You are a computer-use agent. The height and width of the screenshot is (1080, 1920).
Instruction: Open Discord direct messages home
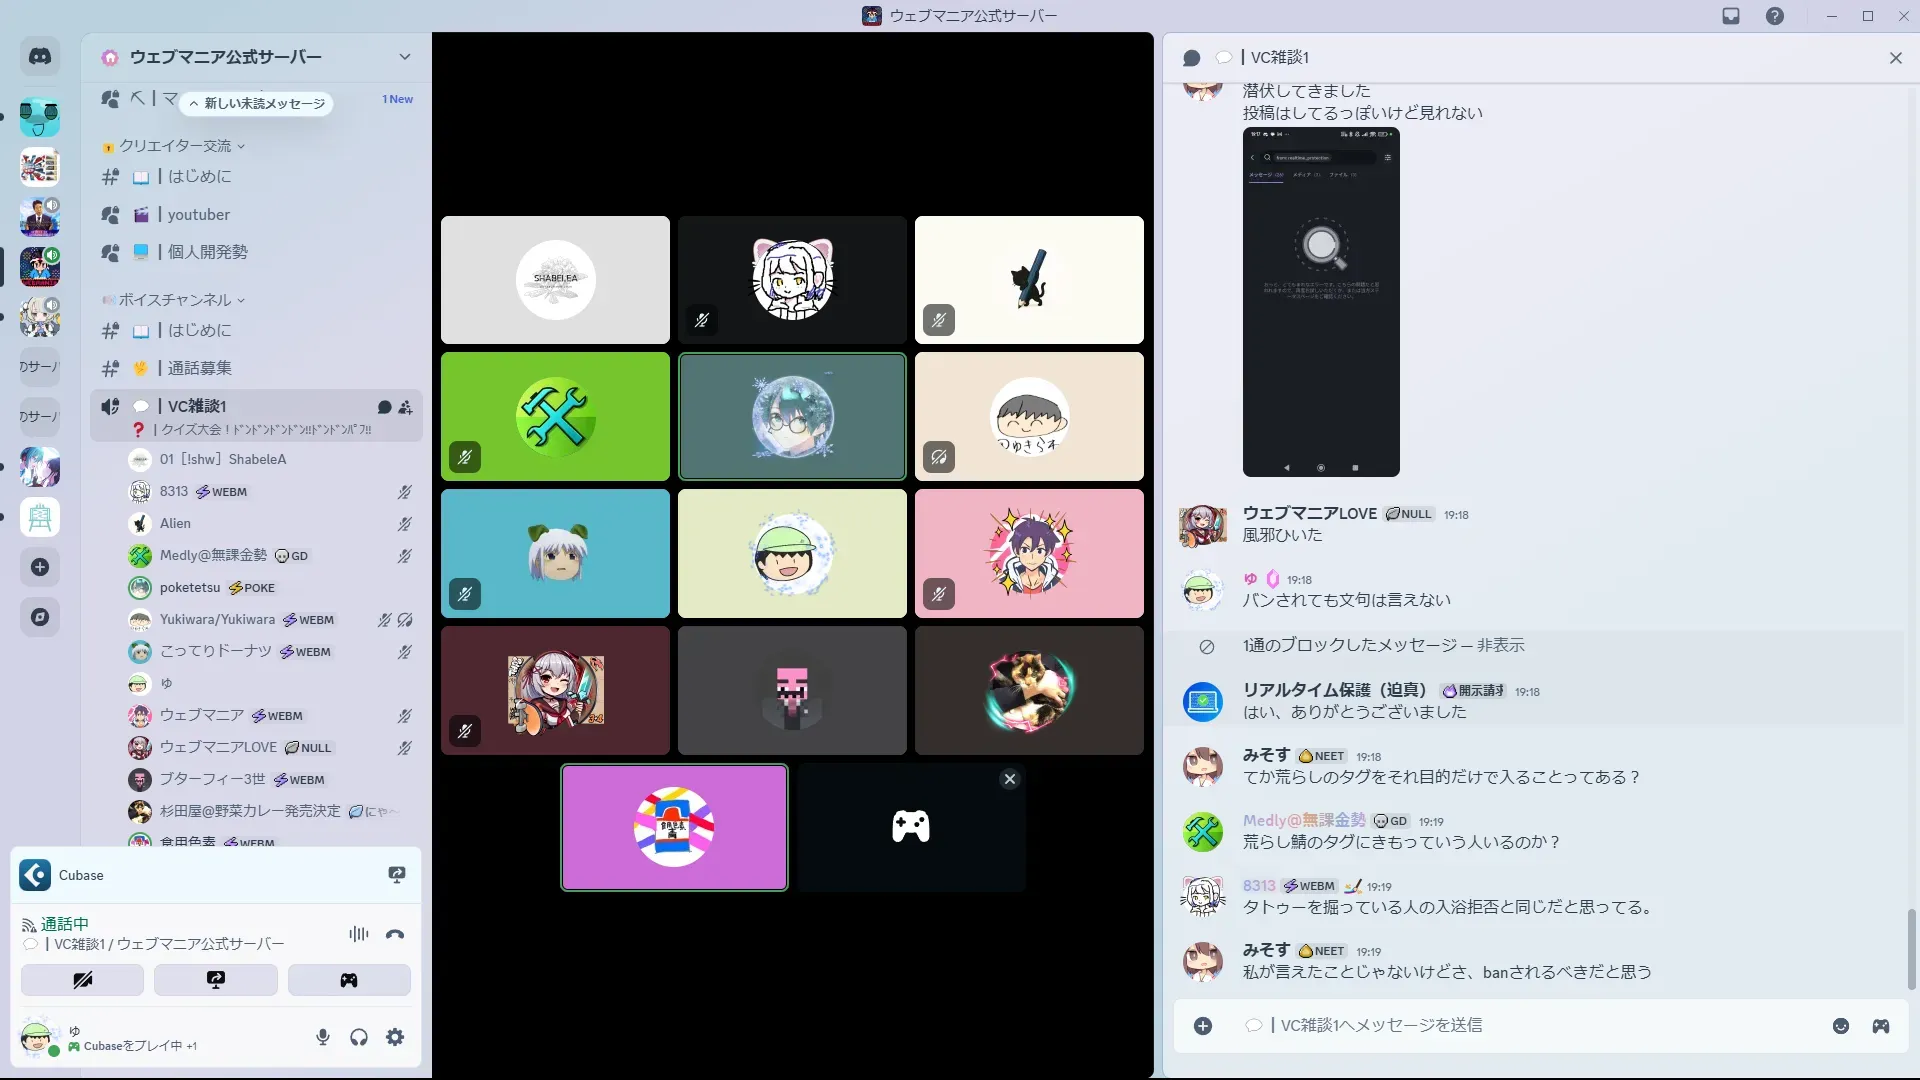point(40,57)
